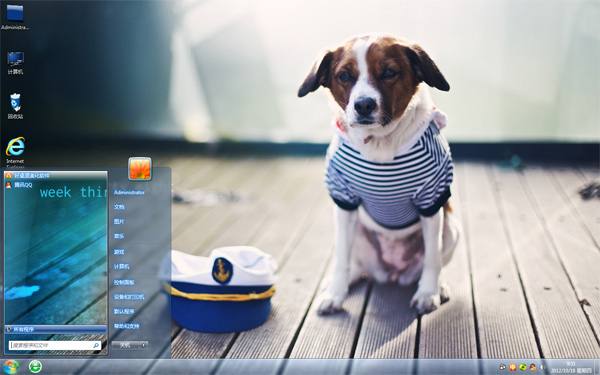Click the show desktop button
600x375 pixels.
point(596,367)
